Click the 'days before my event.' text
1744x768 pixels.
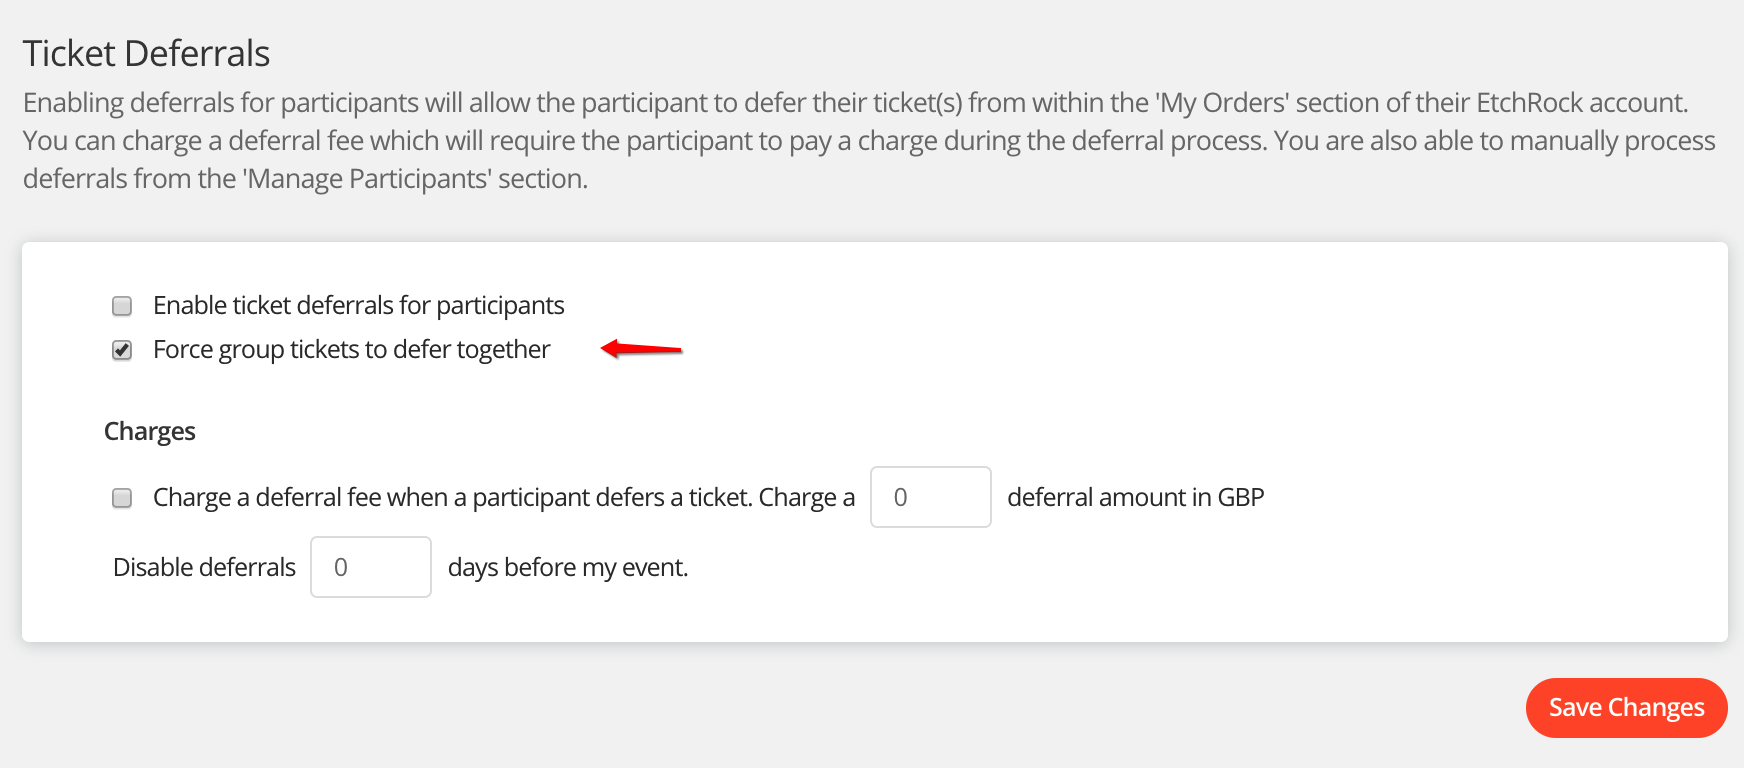pyautogui.click(x=567, y=567)
